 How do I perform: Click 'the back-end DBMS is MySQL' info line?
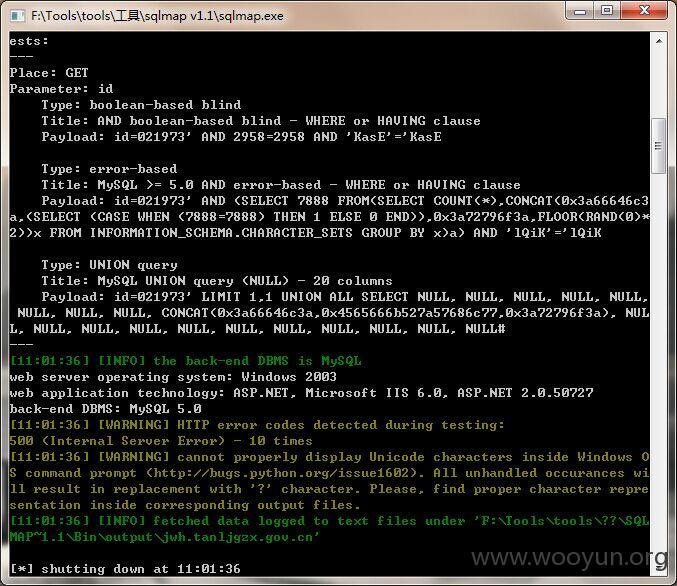186,361
